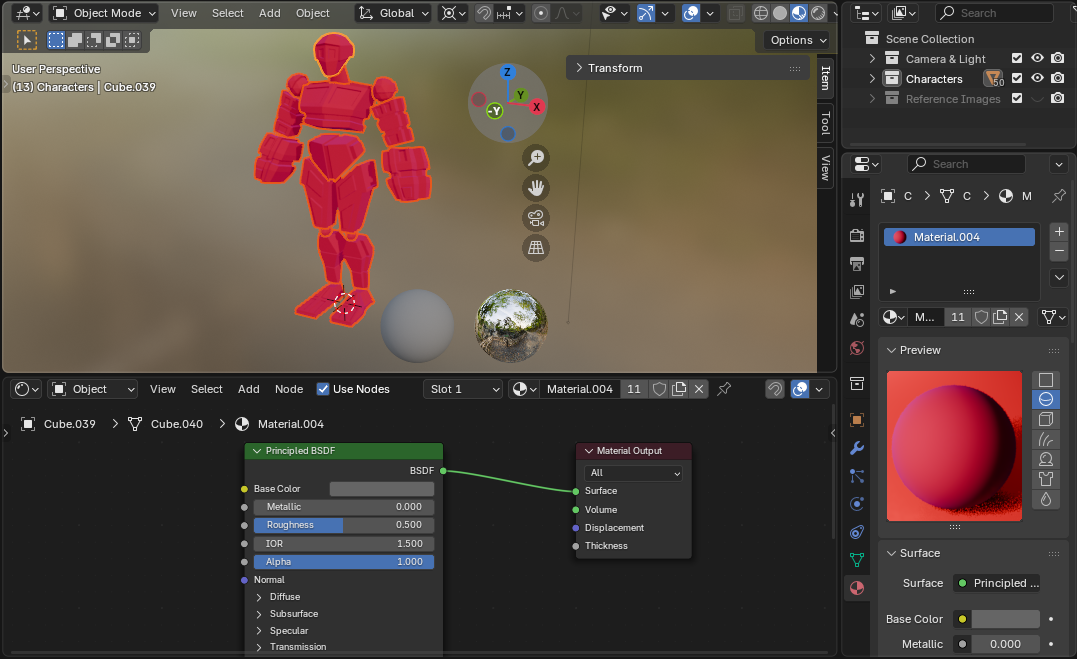
Task: Toggle camera view icon in viewport
Action: click(536, 218)
